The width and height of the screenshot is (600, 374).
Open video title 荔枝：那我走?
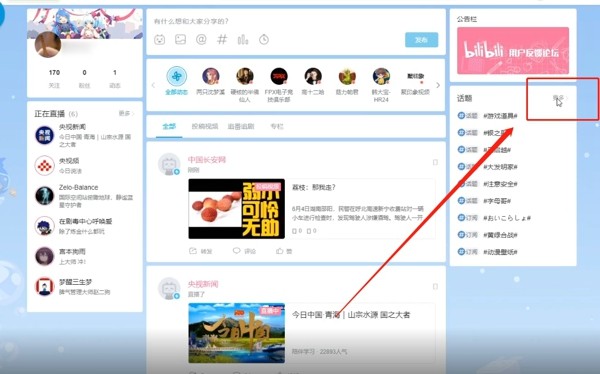(314, 187)
